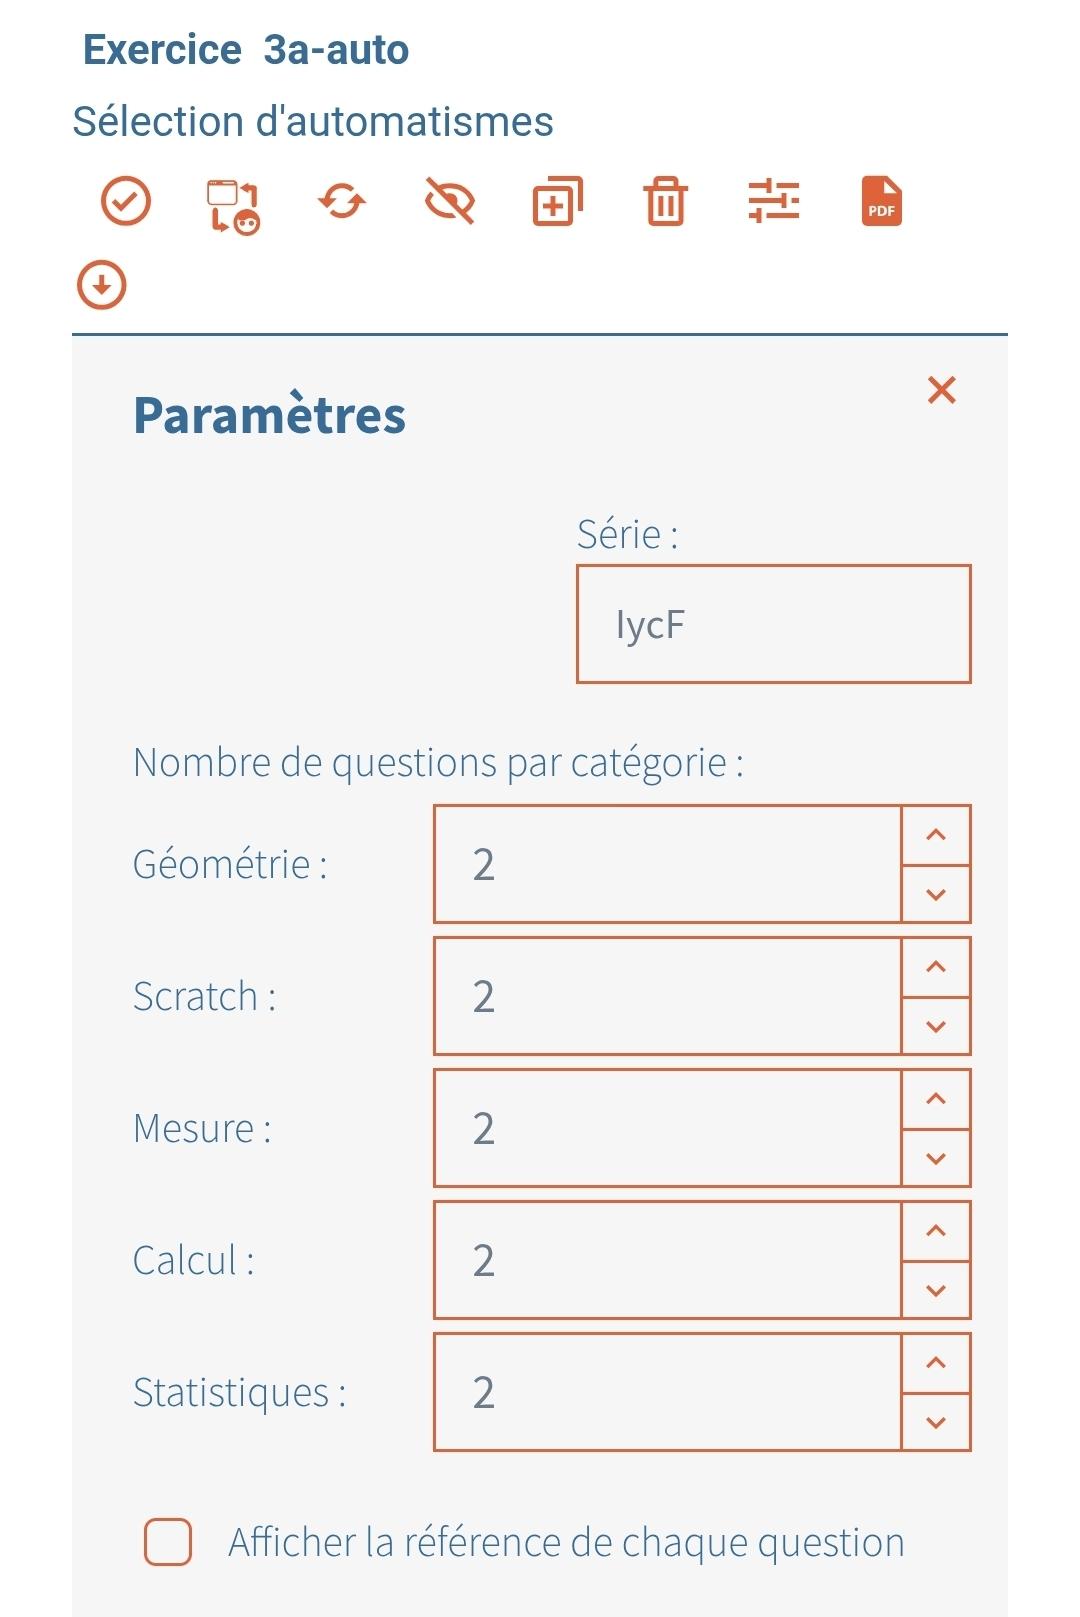
Task: Decrease the Scratch question count
Action: coord(936,1026)
